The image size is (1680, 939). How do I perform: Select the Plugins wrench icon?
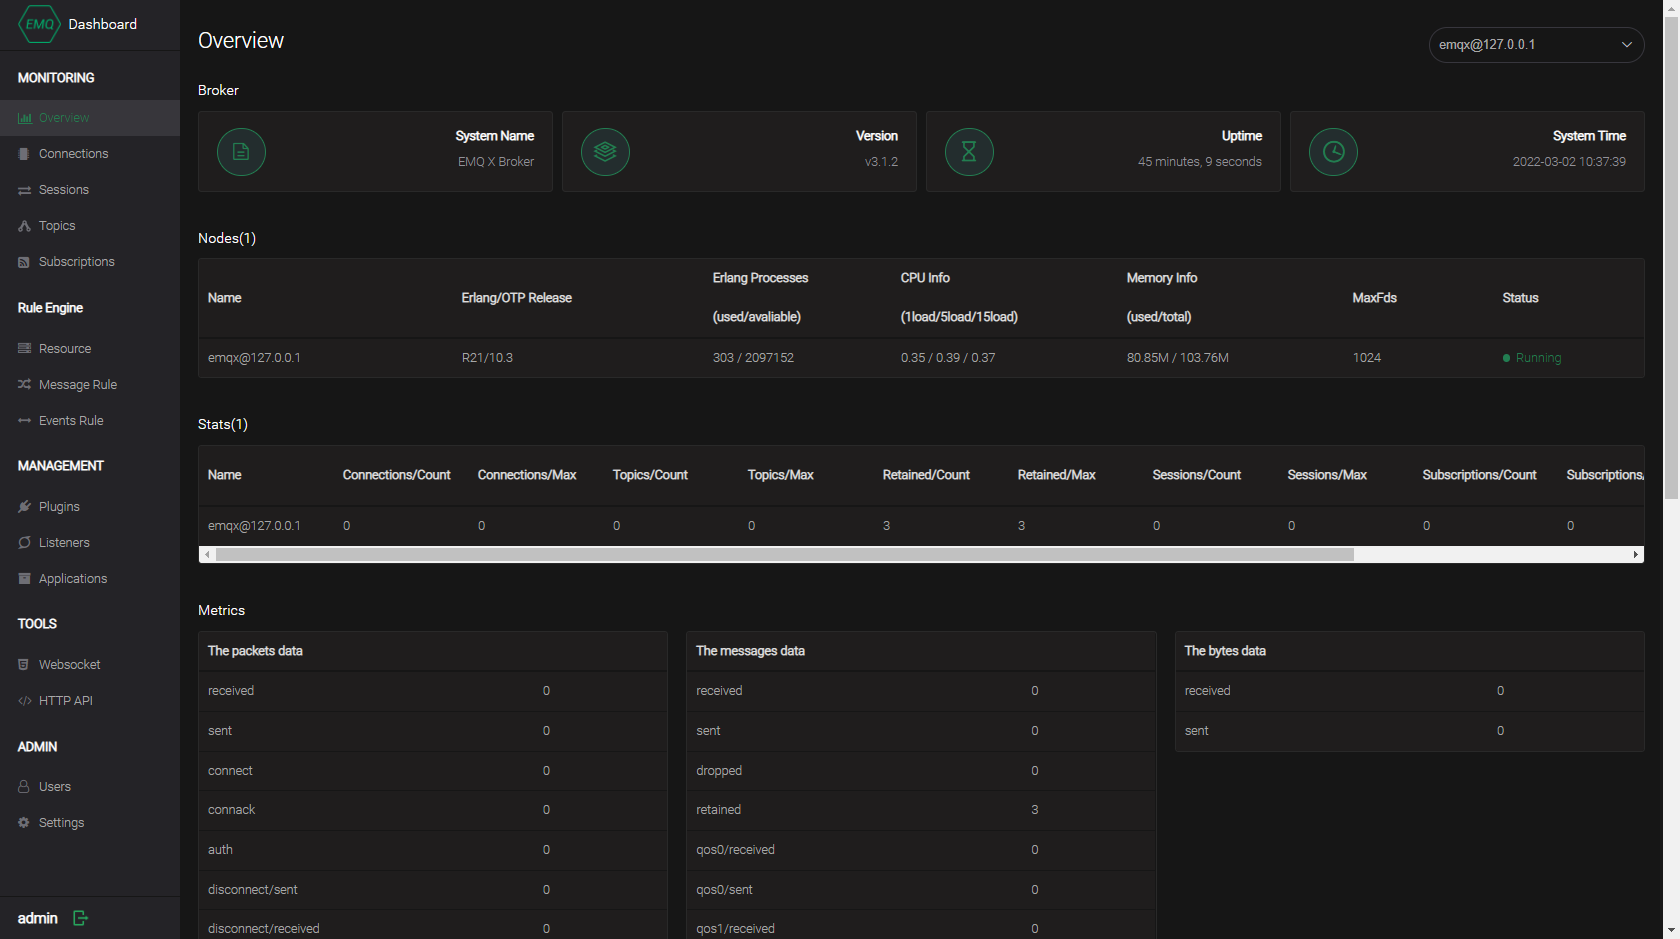[x=23, y=506]
